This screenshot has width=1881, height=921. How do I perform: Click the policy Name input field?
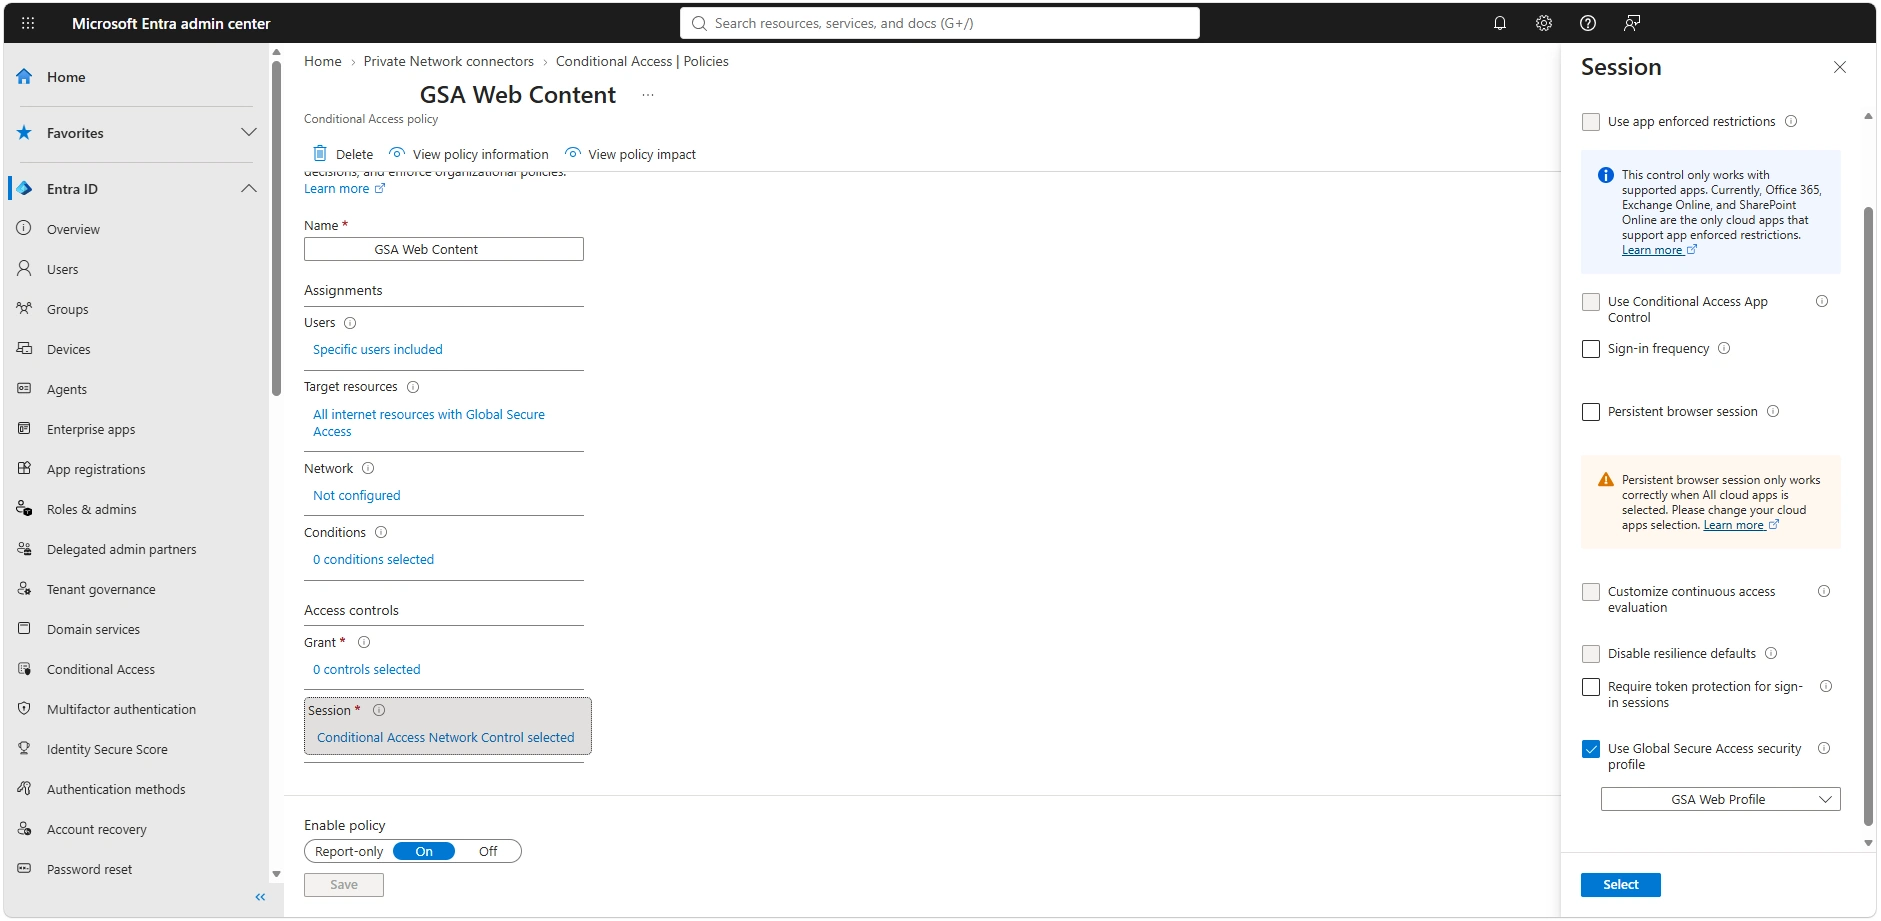[444, 249]
